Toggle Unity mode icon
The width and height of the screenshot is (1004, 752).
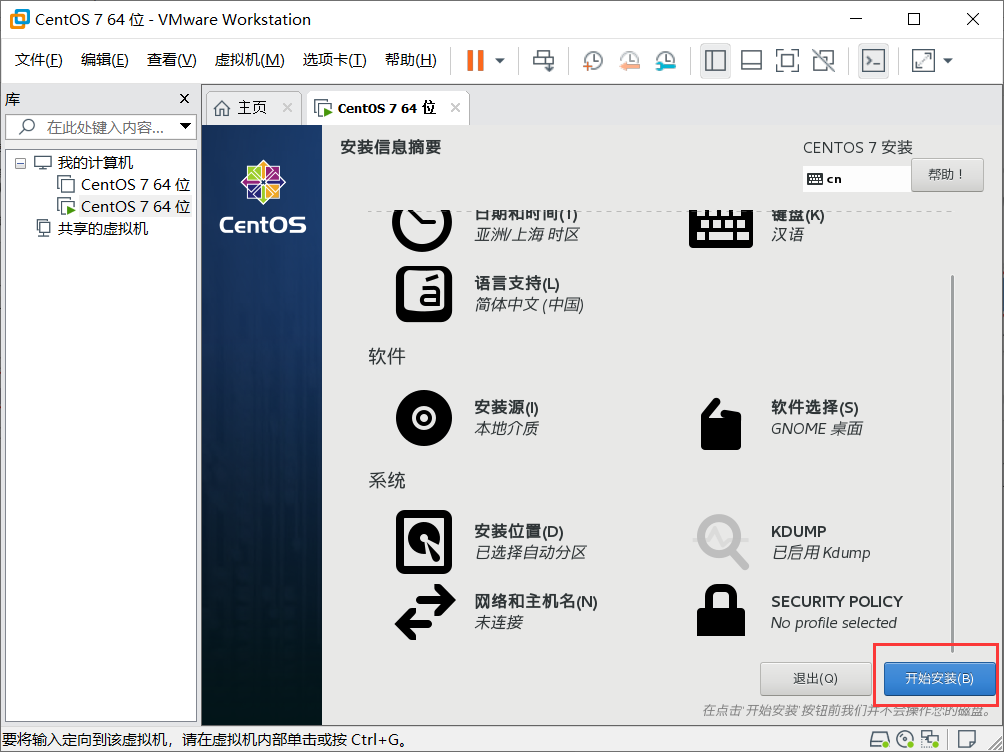point(823,61)
